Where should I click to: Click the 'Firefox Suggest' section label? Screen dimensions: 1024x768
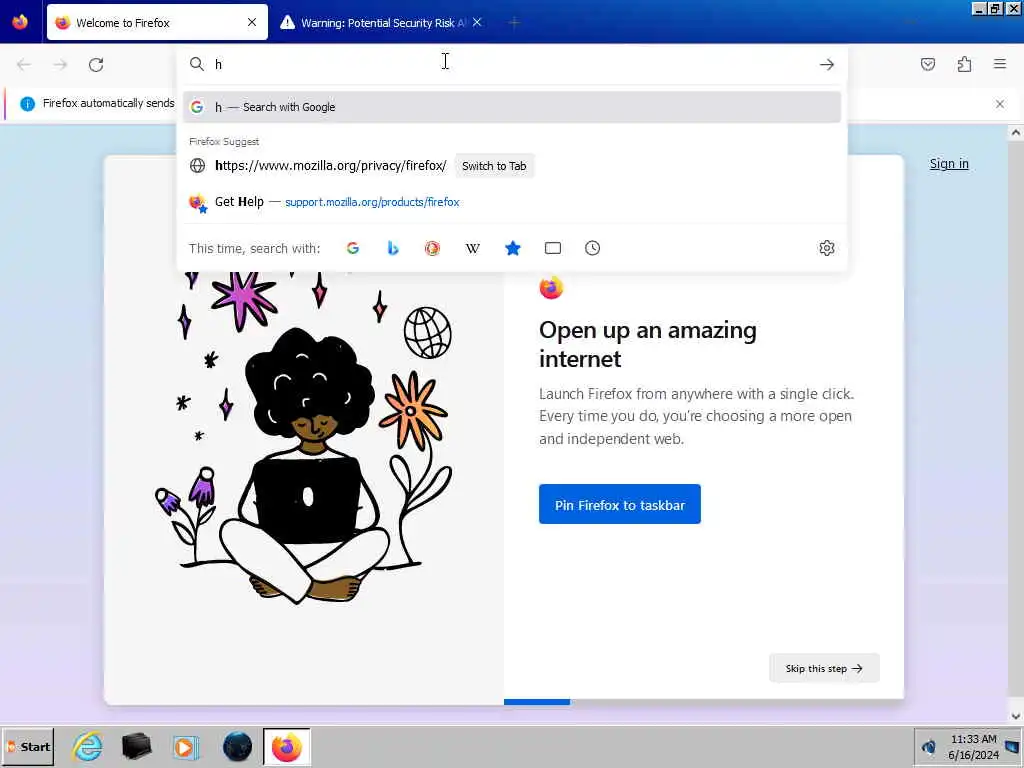pos(224,142)
